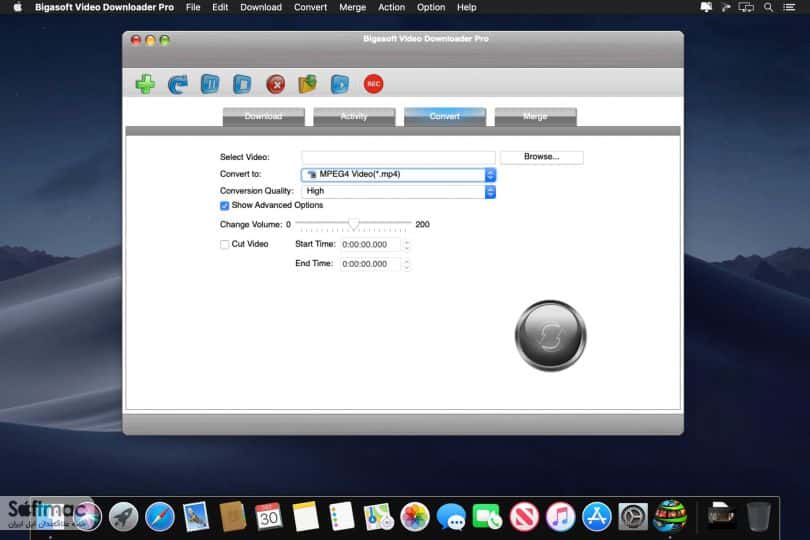This screenshot has height=540, width=810.
Task: Open the Trash in the Dock
Action: [x=758, y=516]
